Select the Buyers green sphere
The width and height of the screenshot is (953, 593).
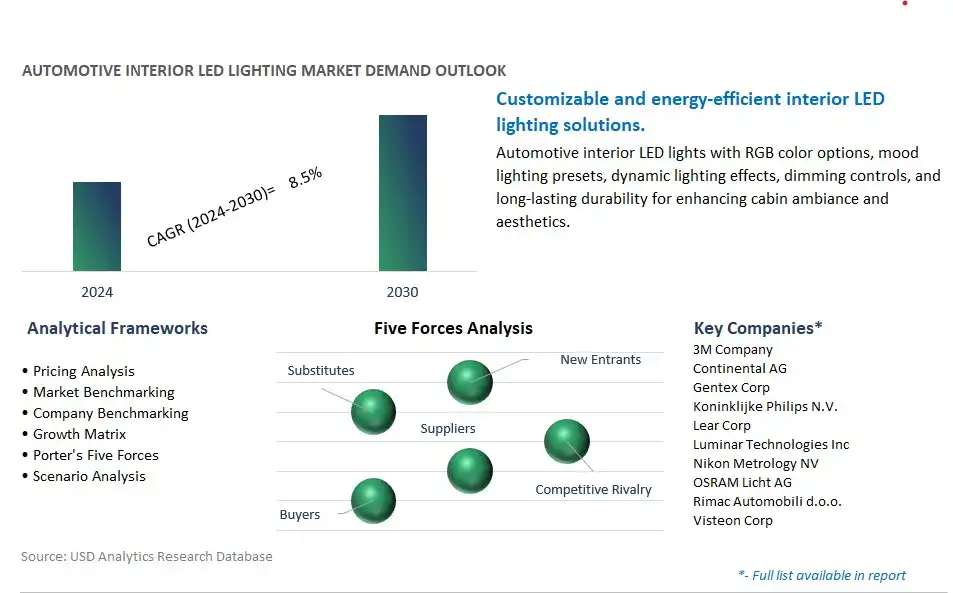click(x=373, y=501)
